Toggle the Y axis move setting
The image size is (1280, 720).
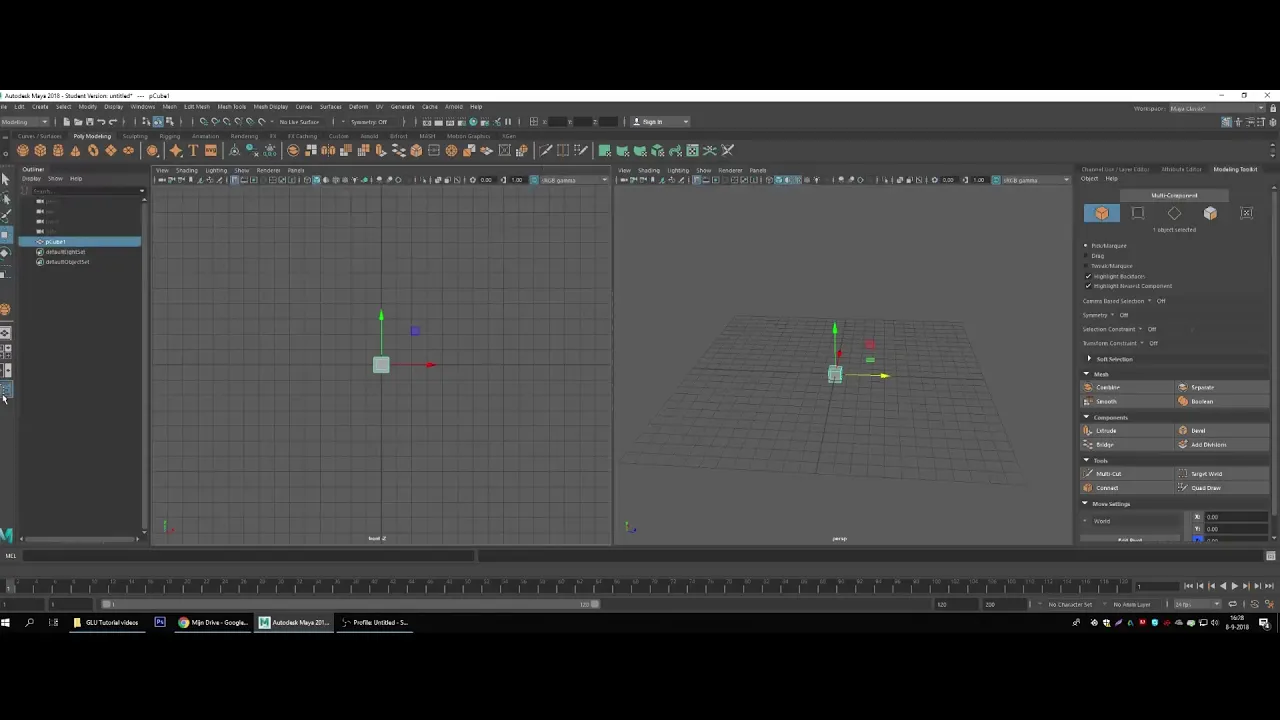pyautogui.click(x=1198, y=529)
